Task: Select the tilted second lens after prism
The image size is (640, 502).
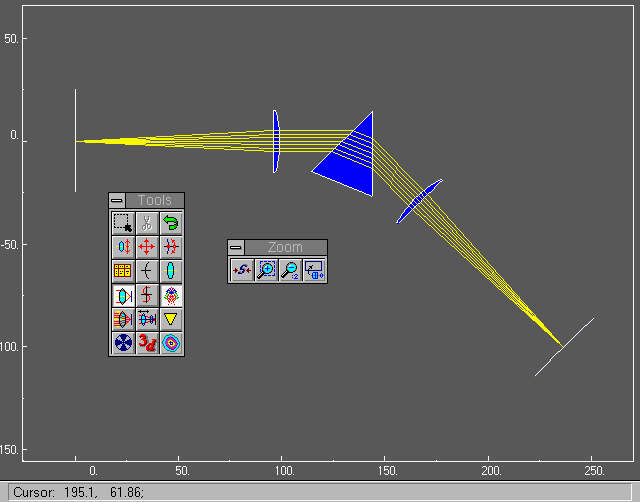Action: 419,201
